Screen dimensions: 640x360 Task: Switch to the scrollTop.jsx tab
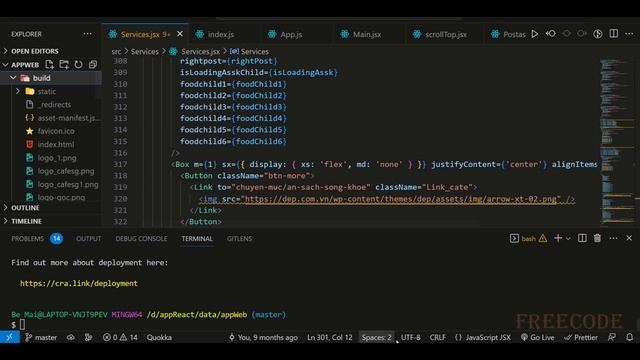pos(446,34)
